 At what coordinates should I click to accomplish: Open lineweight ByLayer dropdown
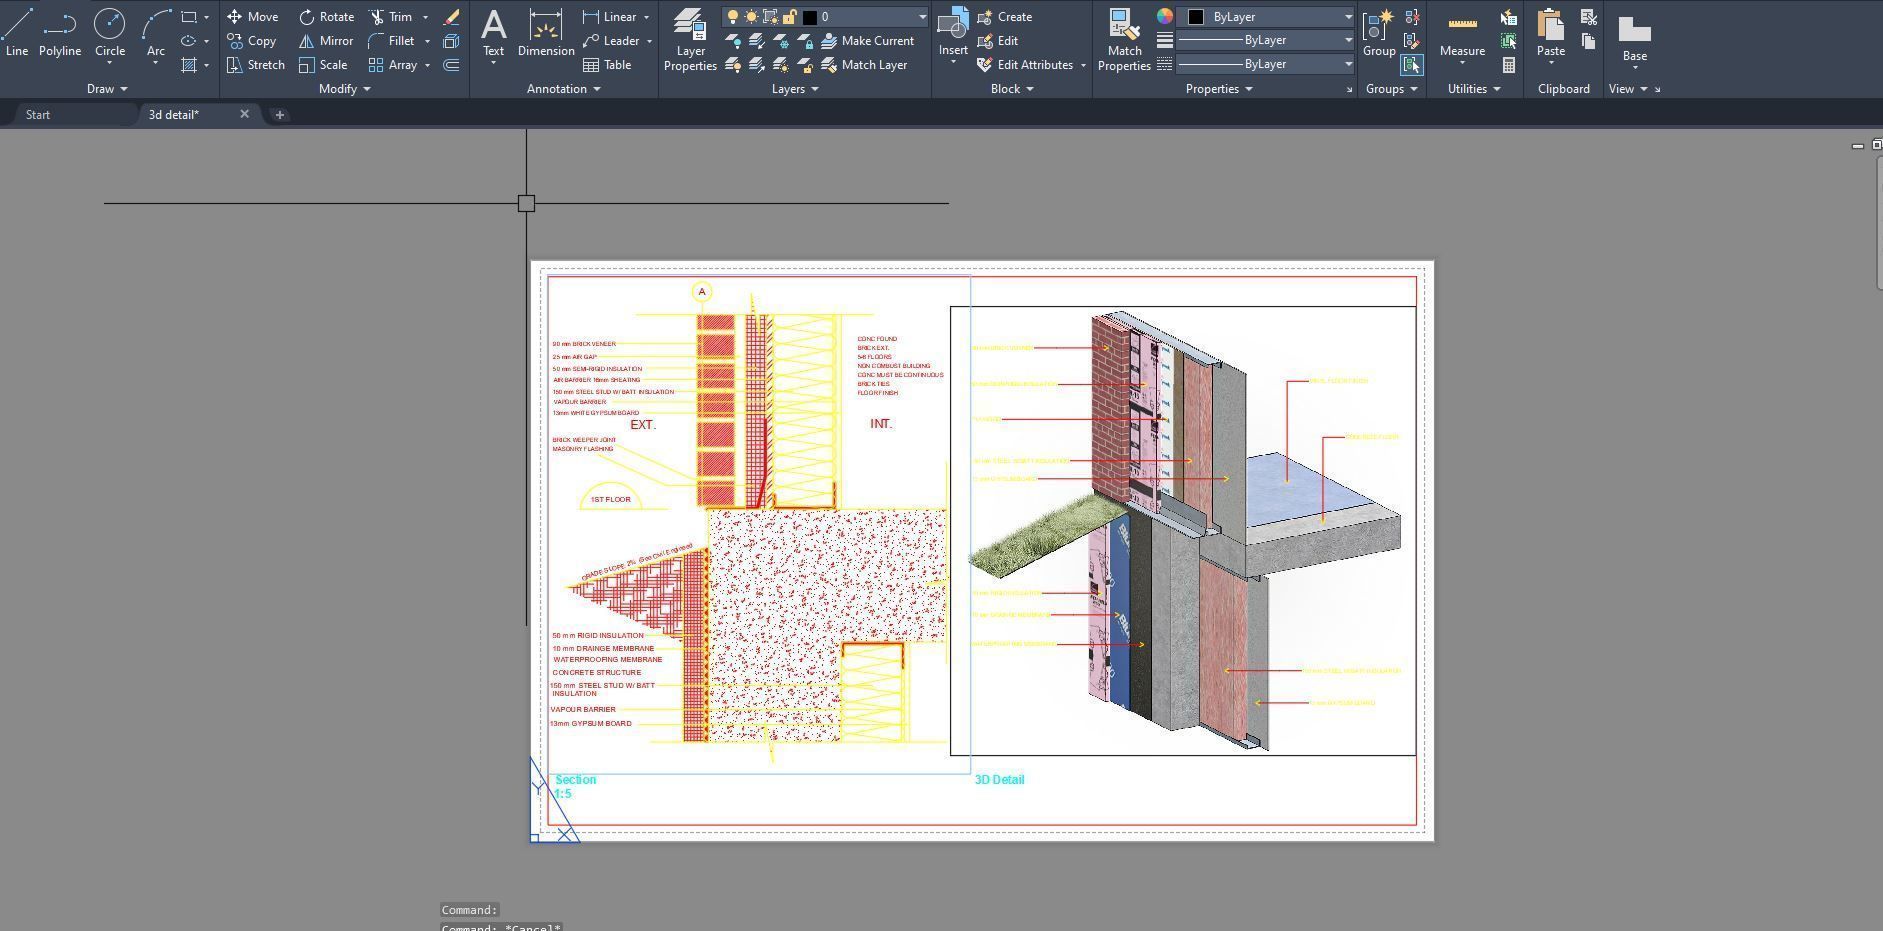(1348, 40)
